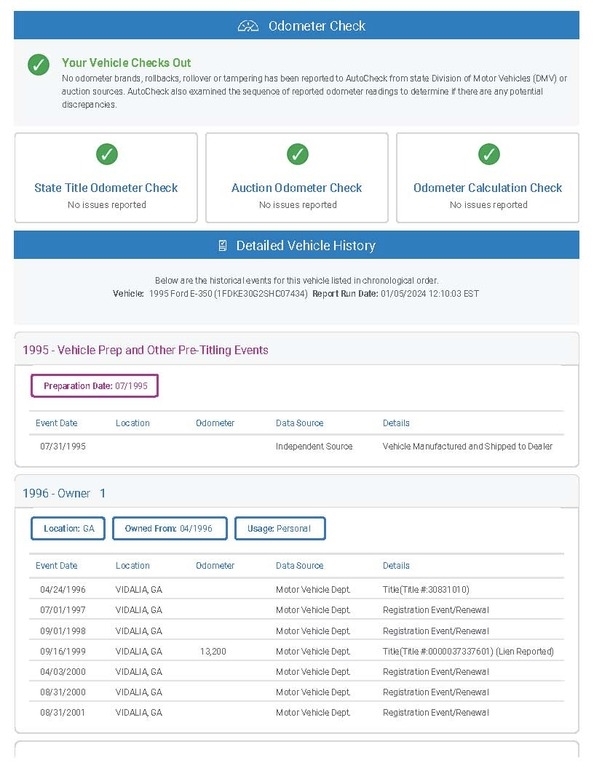This screenshot has height=768, width=594.
Task: Click the Owned From: 04/1996 badge
Action: 170,528
